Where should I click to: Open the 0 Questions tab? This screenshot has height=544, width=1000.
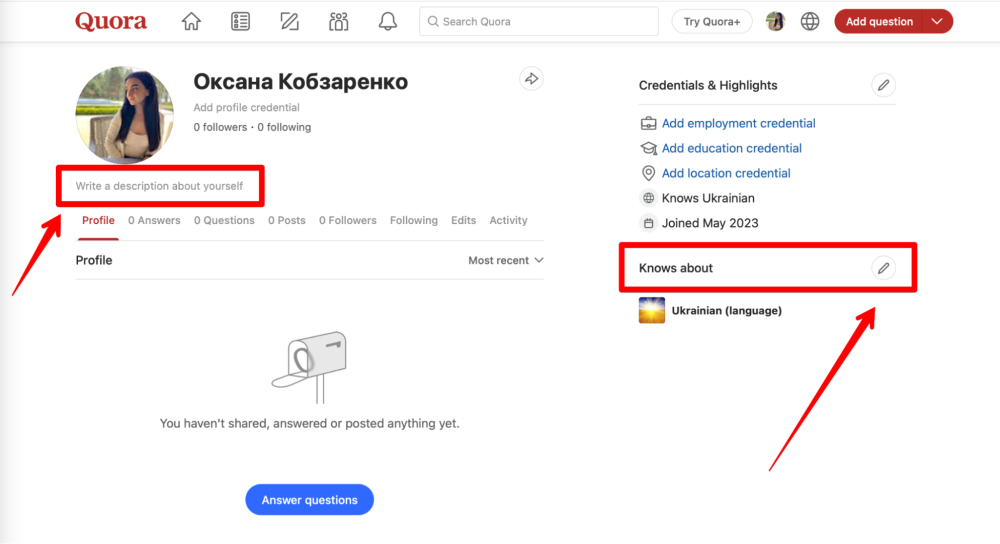coord(224,221)
